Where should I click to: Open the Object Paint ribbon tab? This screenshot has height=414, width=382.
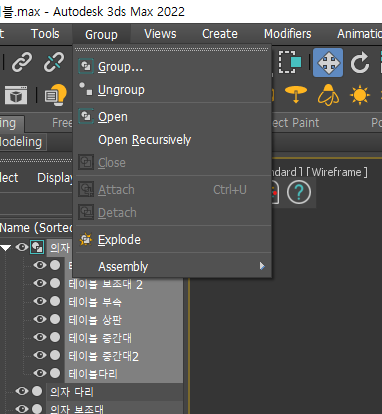296,123
